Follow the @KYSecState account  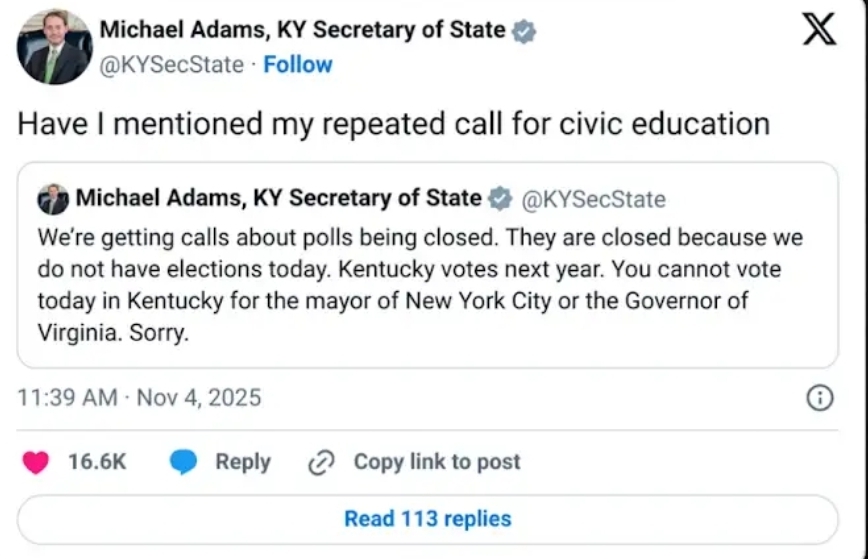click(298, 65)
